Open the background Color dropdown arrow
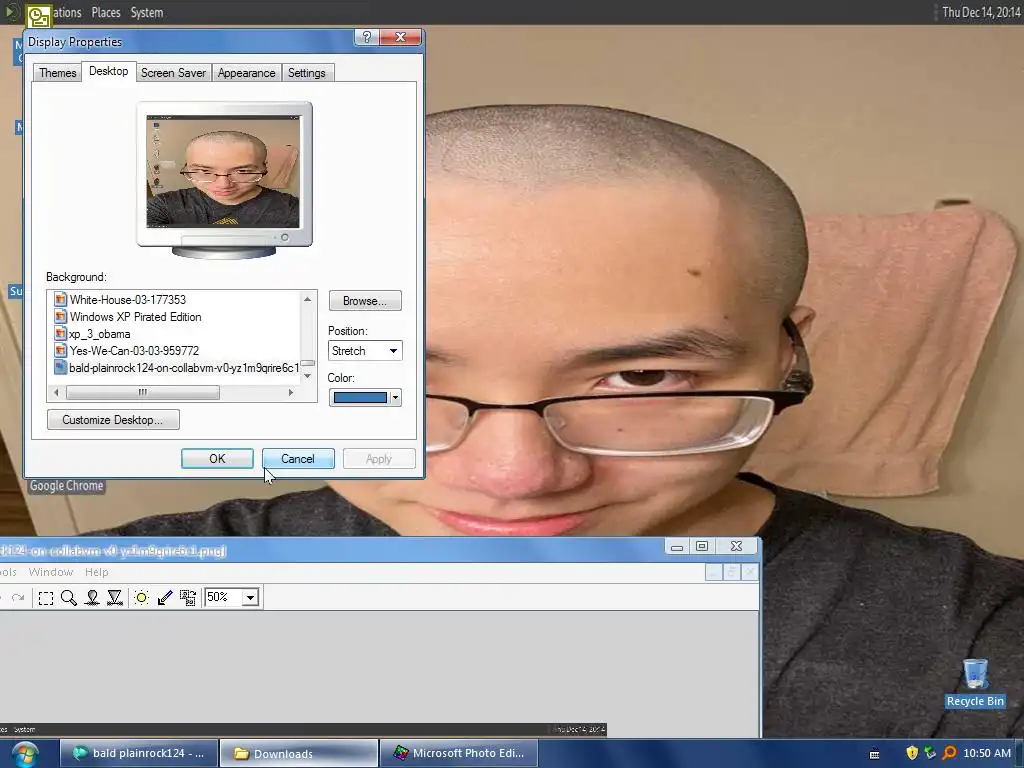 tap(395, 398)
